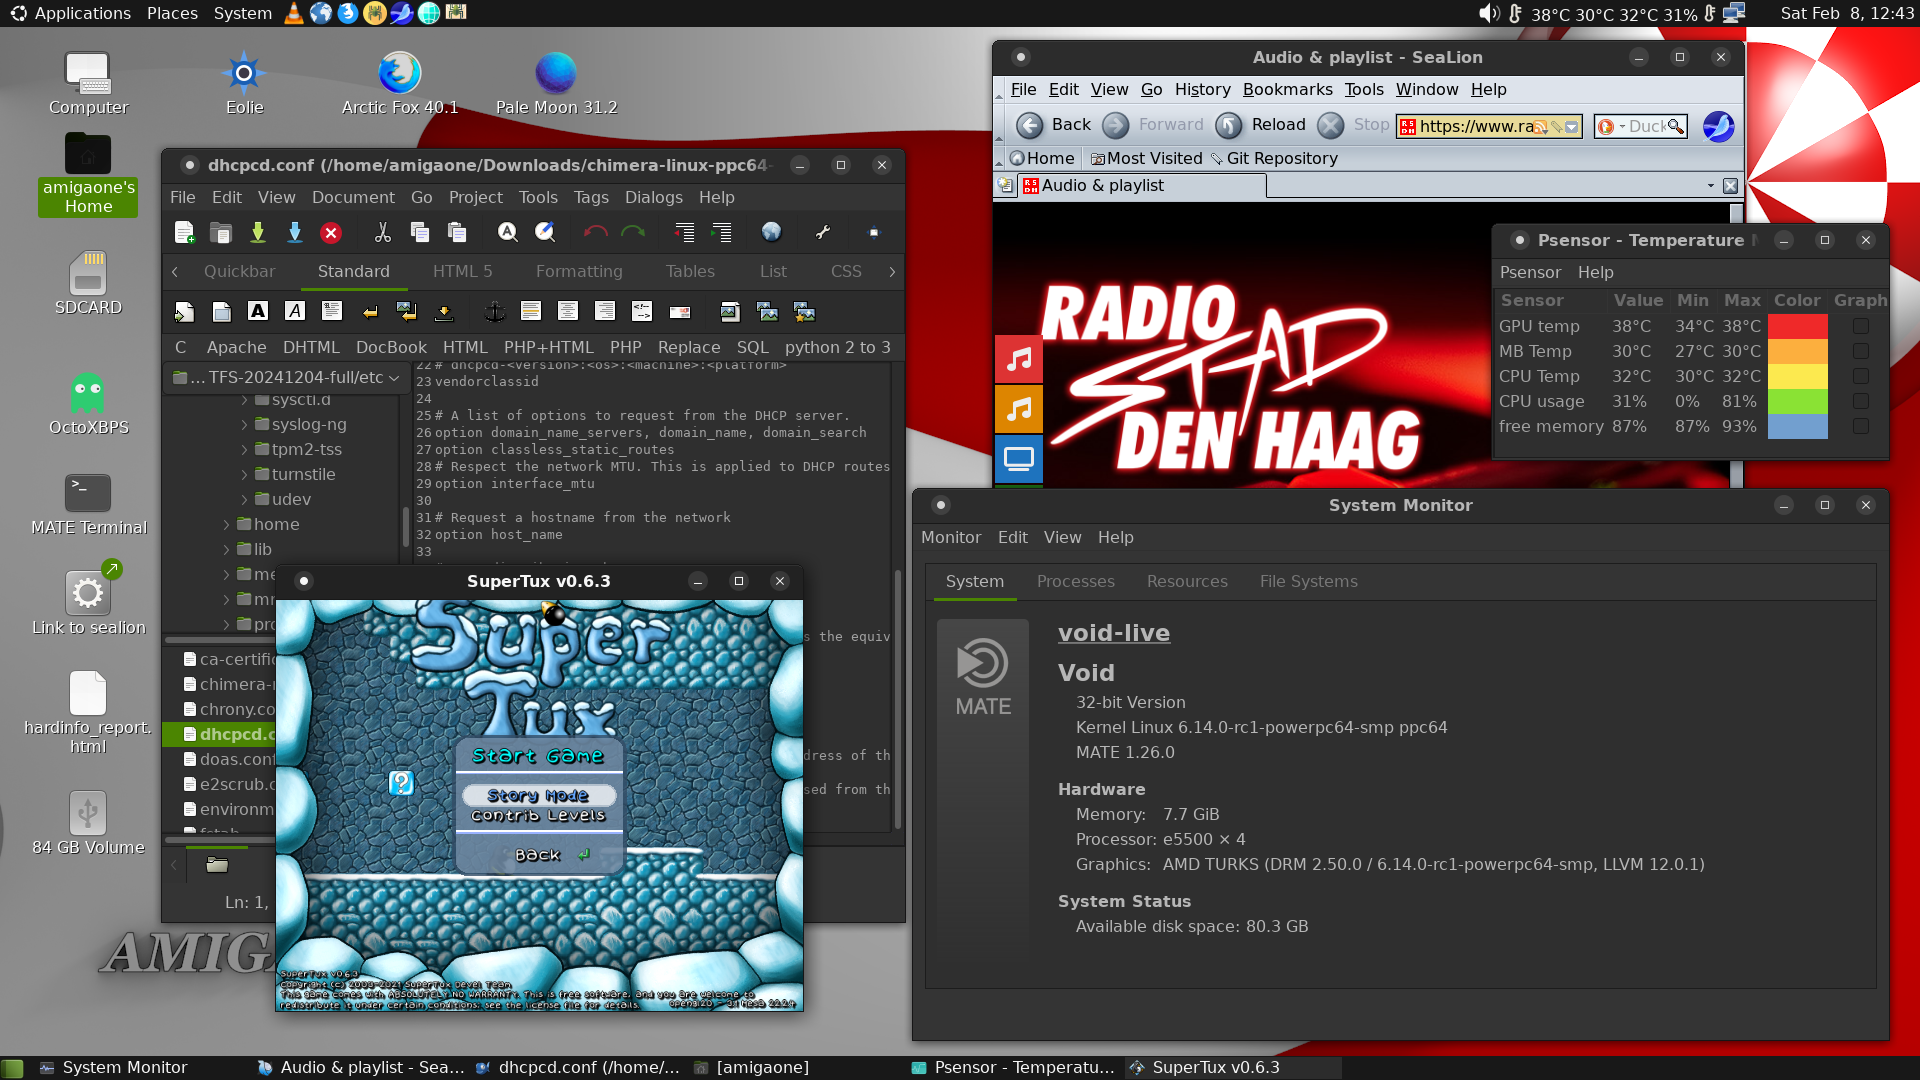The image size is (1920, 1080).
Task: Click the red Close document icon in Bluefish
Action: 331,232
